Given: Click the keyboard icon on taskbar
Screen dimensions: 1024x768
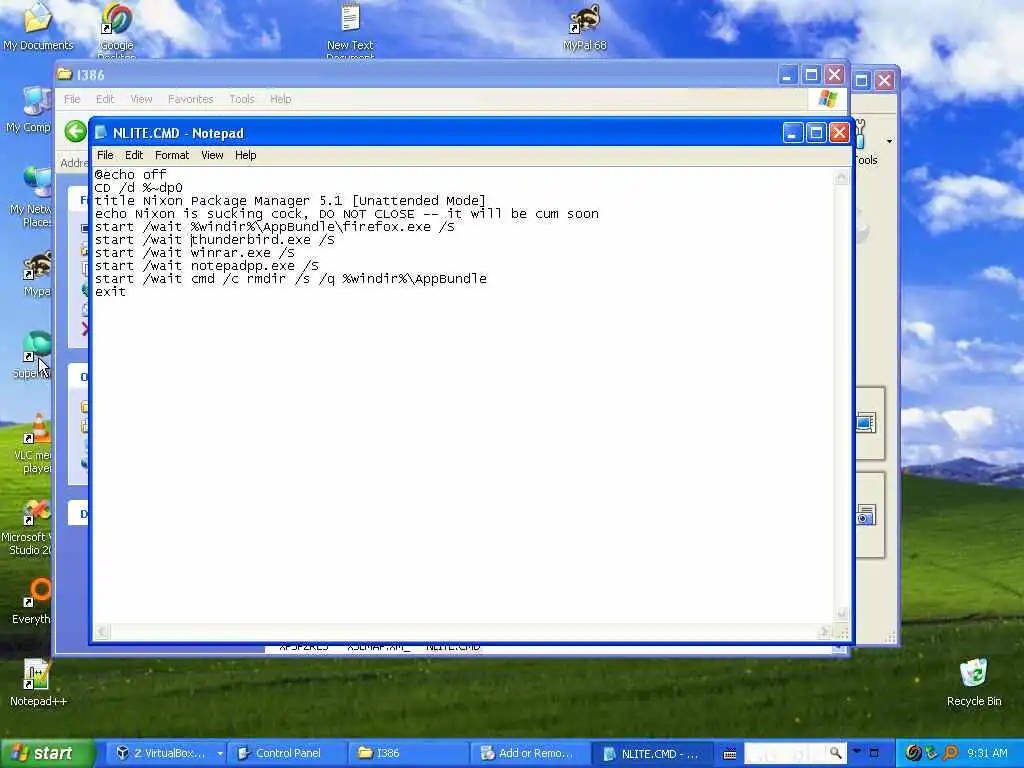Looking at the screenshot, I should coord(730,754).
